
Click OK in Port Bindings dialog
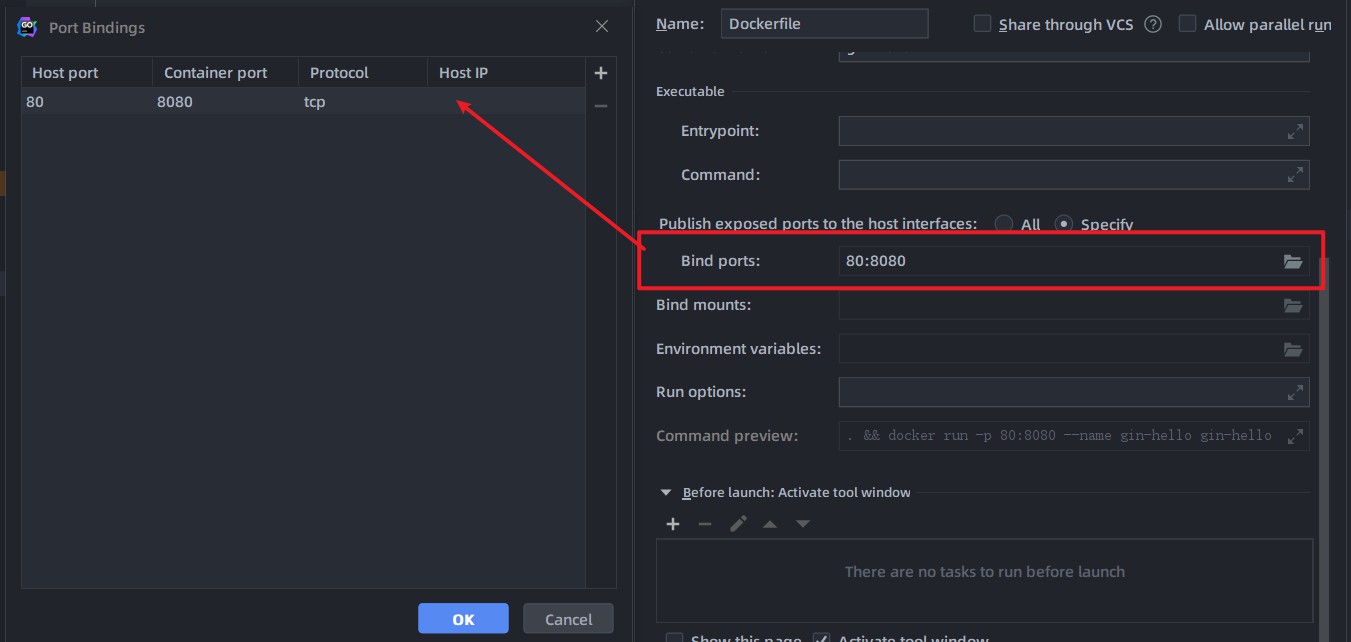[463, 619]
